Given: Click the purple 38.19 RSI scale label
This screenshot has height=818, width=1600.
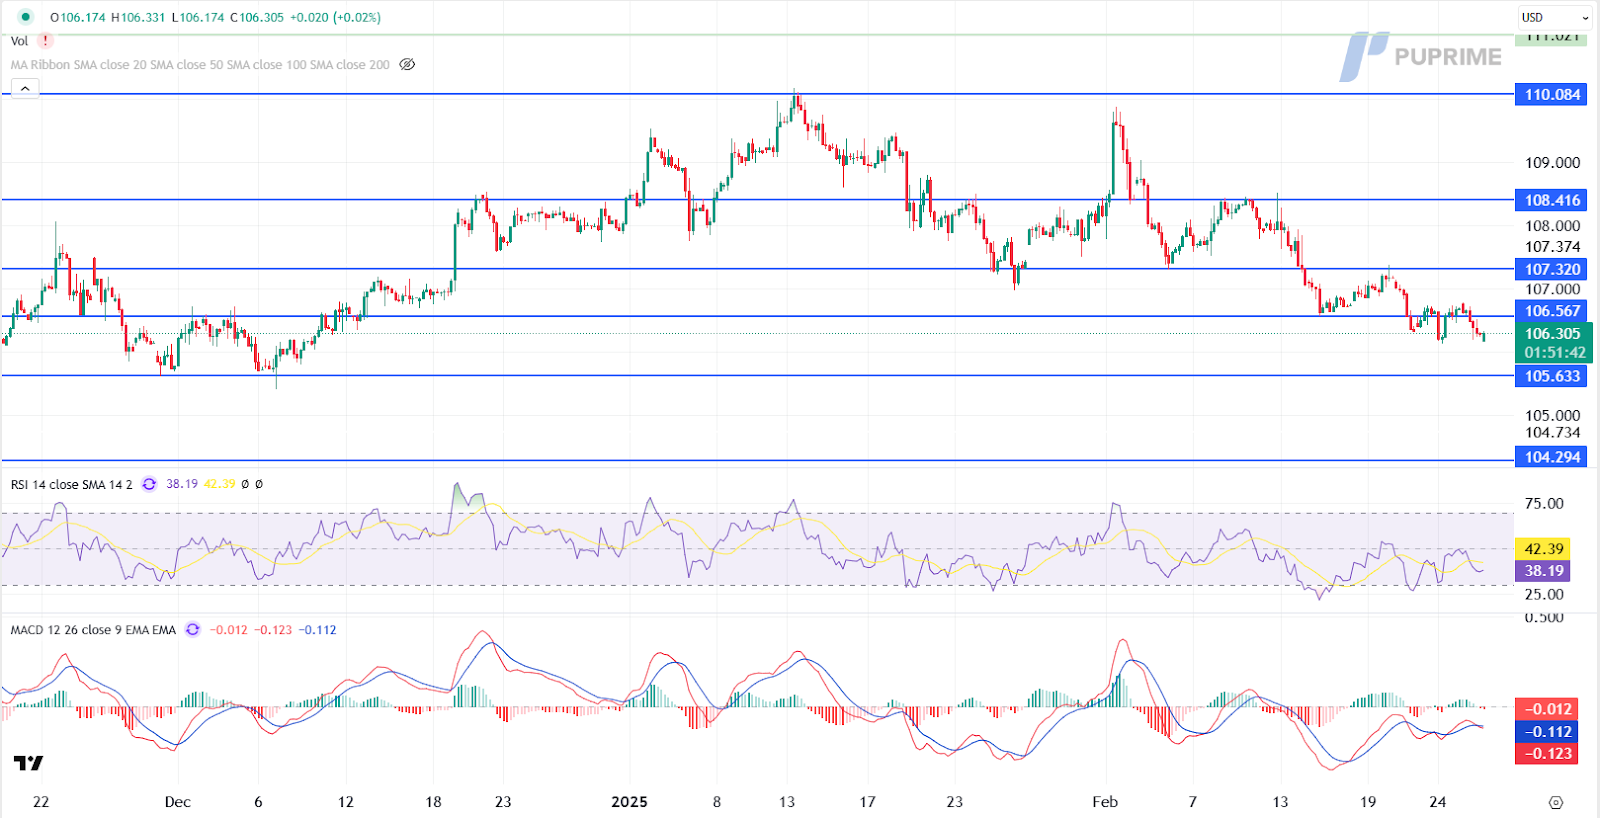Looking at the screenshot, I should point(1543,571).
